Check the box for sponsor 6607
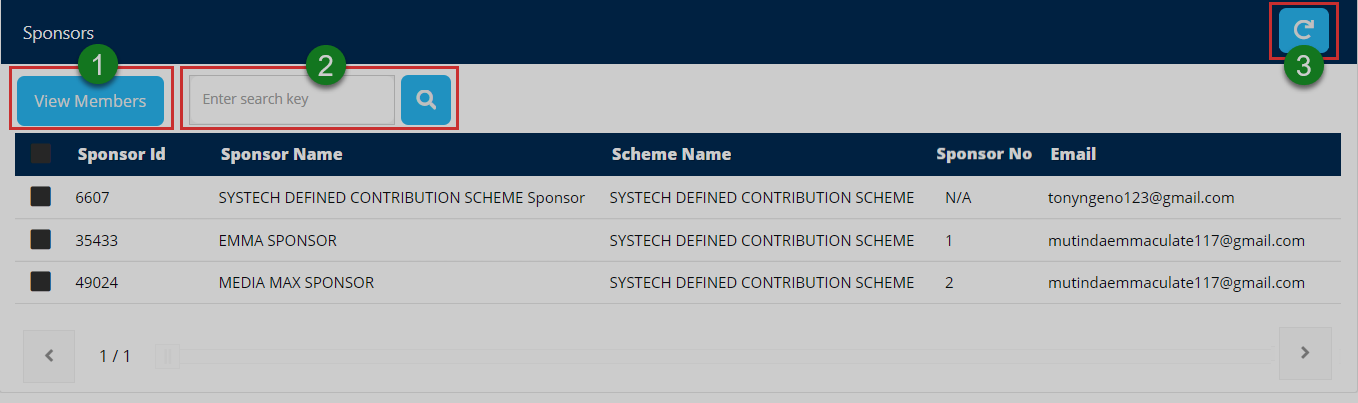The width and height of the screenshot is (1358, 403). tap(41, 198)
